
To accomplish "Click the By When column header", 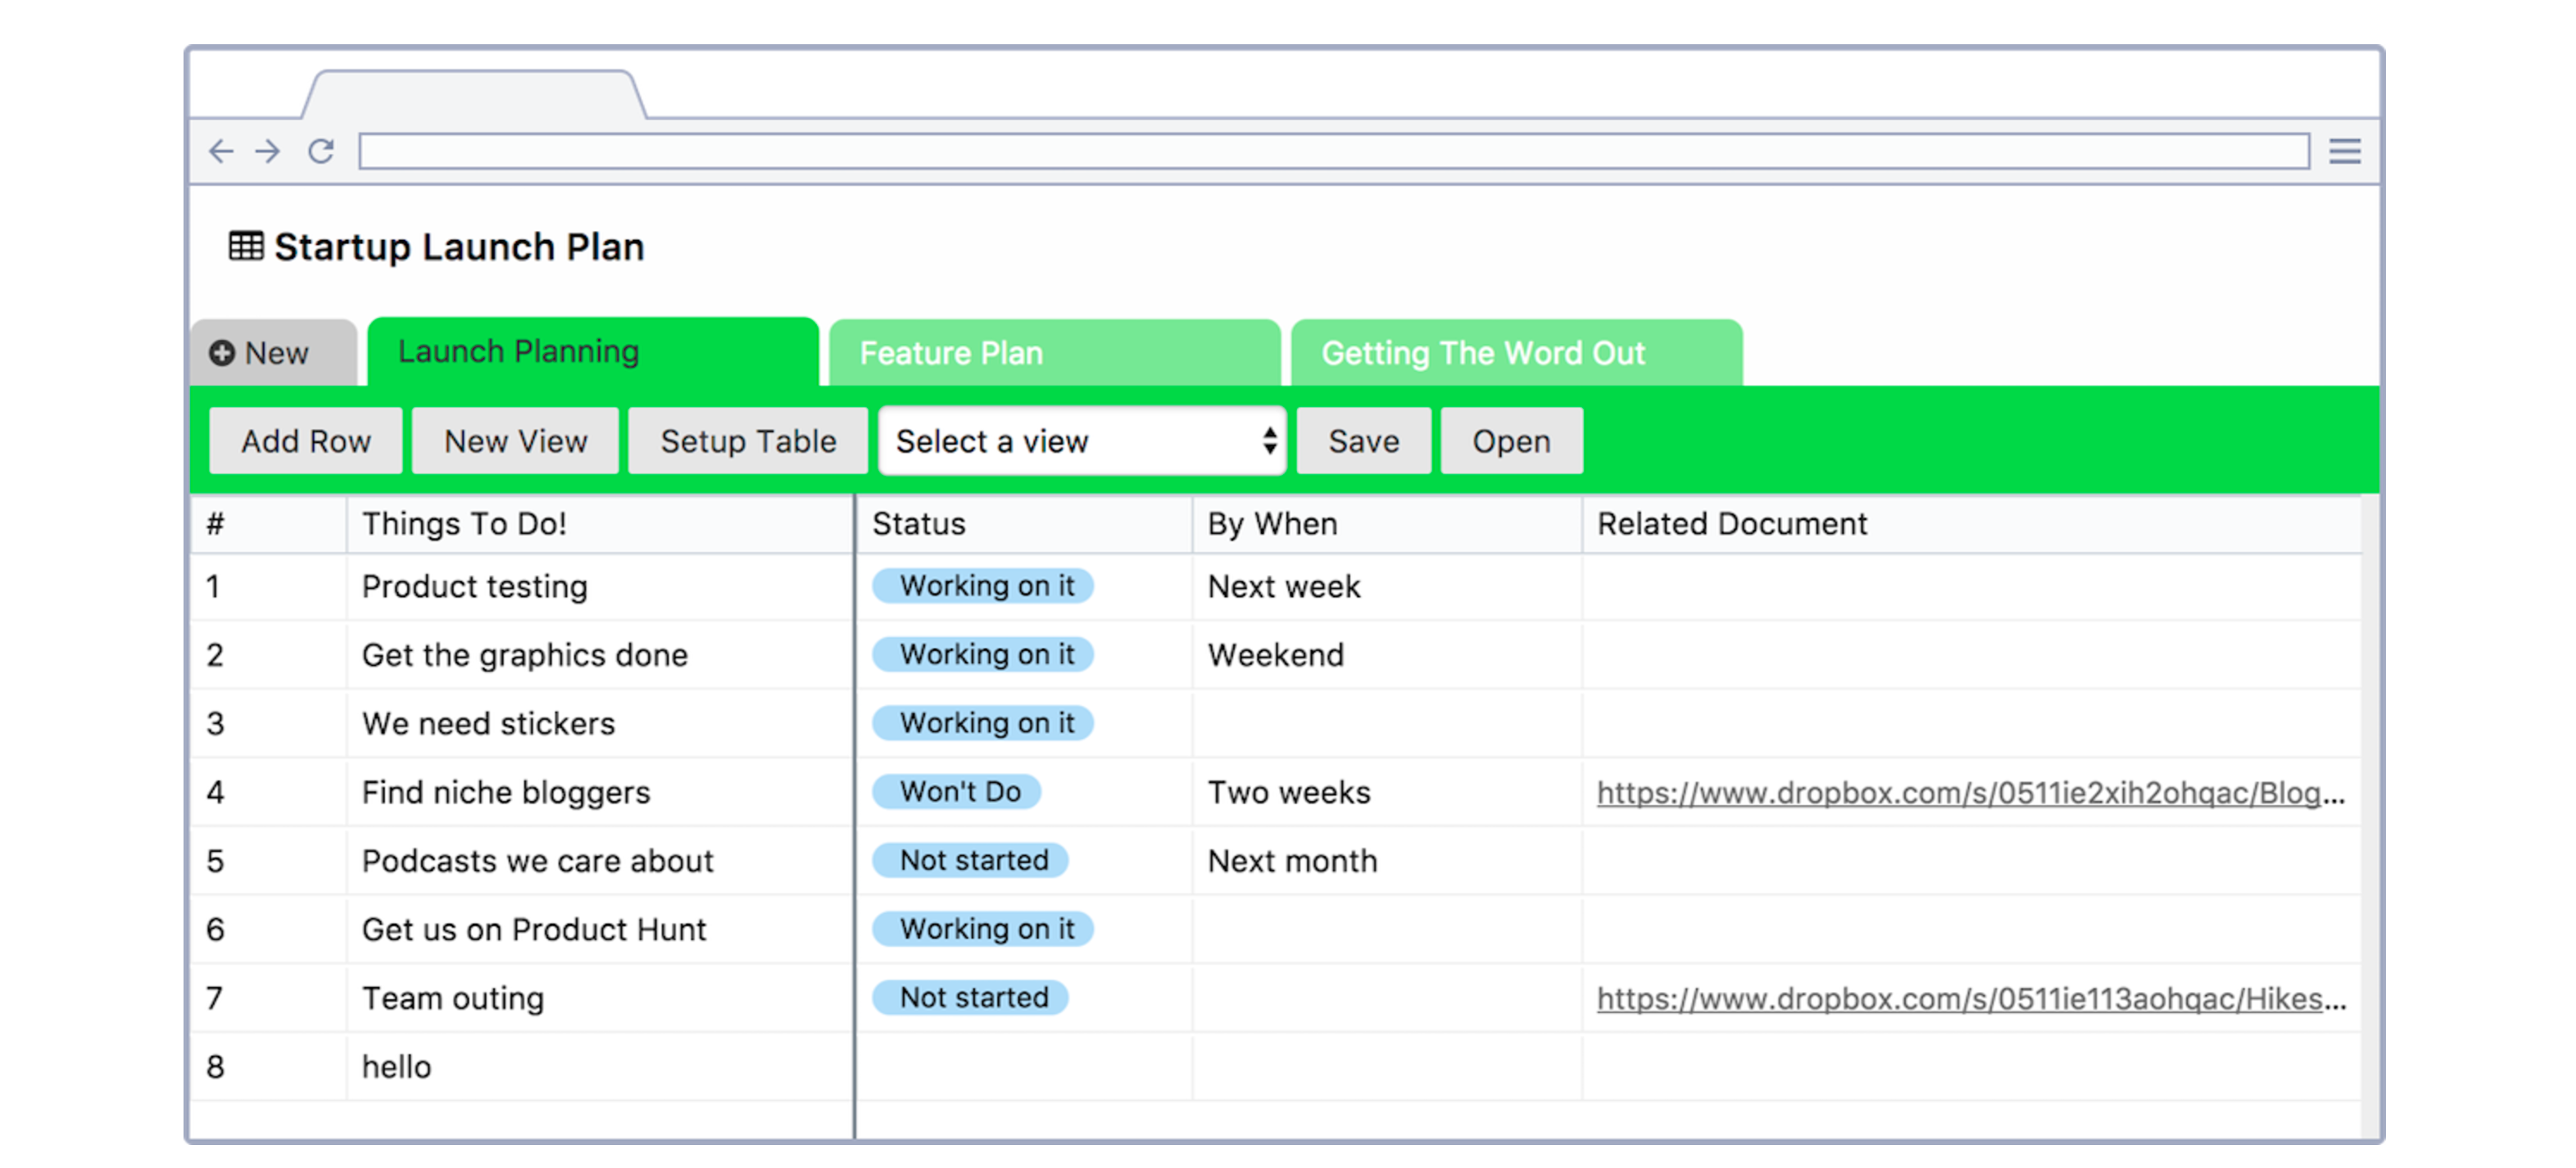I will [1387, 524].
